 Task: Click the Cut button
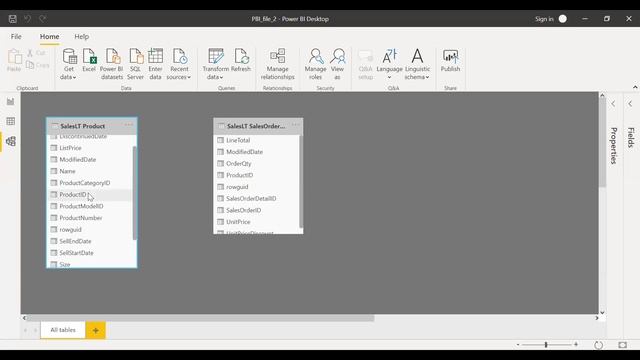(36, 53)
